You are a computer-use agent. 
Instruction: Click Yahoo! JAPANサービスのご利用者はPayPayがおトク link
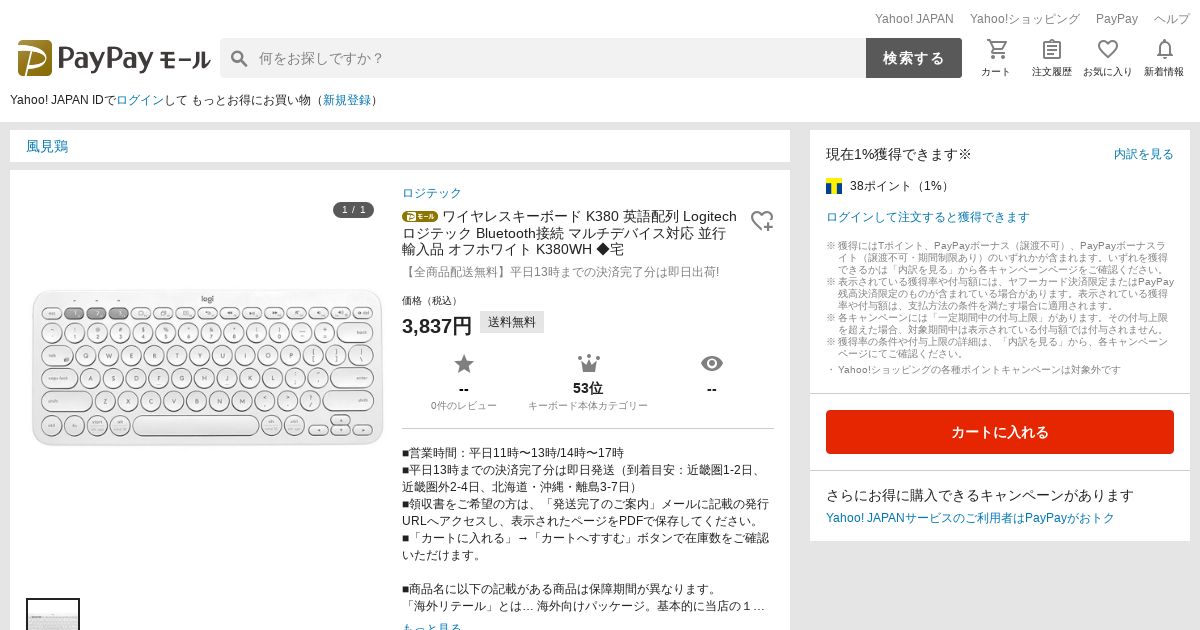(x=970, y=518)
